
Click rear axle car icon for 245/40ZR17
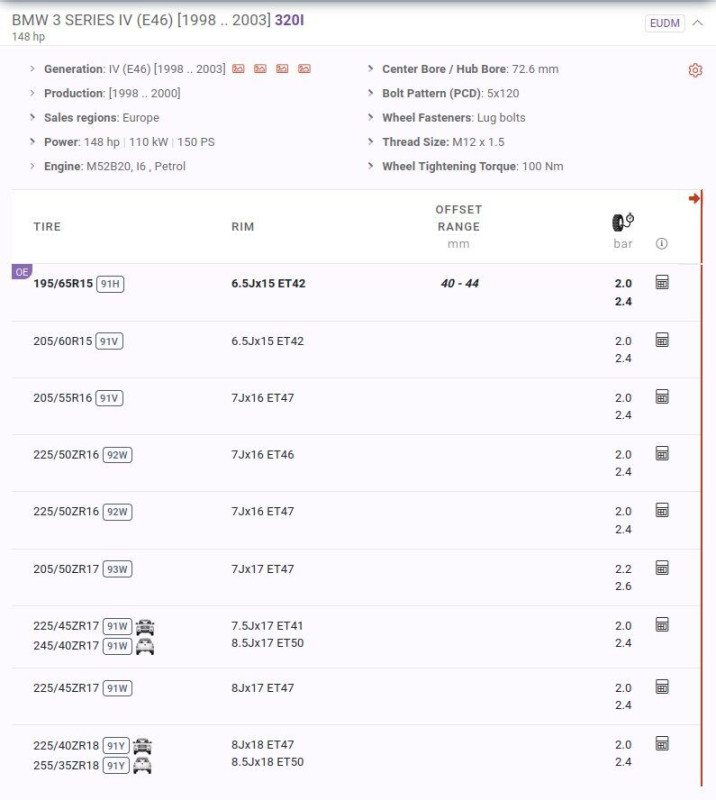(x=145, y=646)
